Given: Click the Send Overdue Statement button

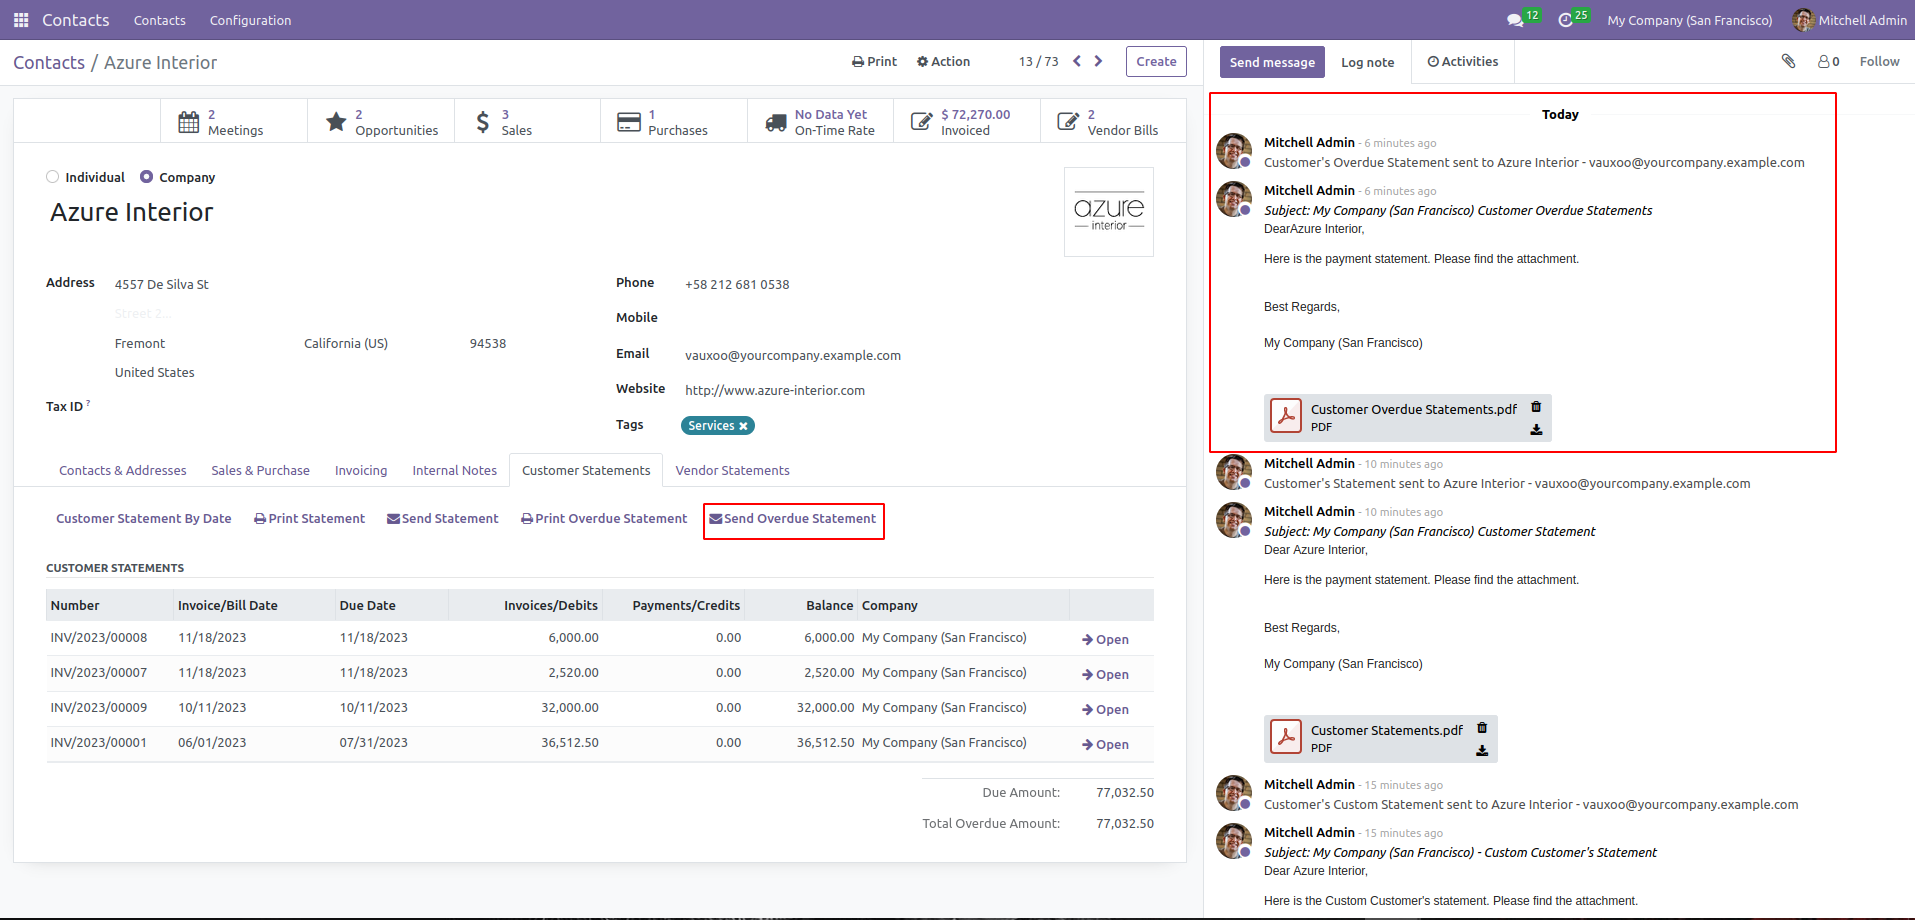Looking at the screenshot, I should tap(793, 518).
